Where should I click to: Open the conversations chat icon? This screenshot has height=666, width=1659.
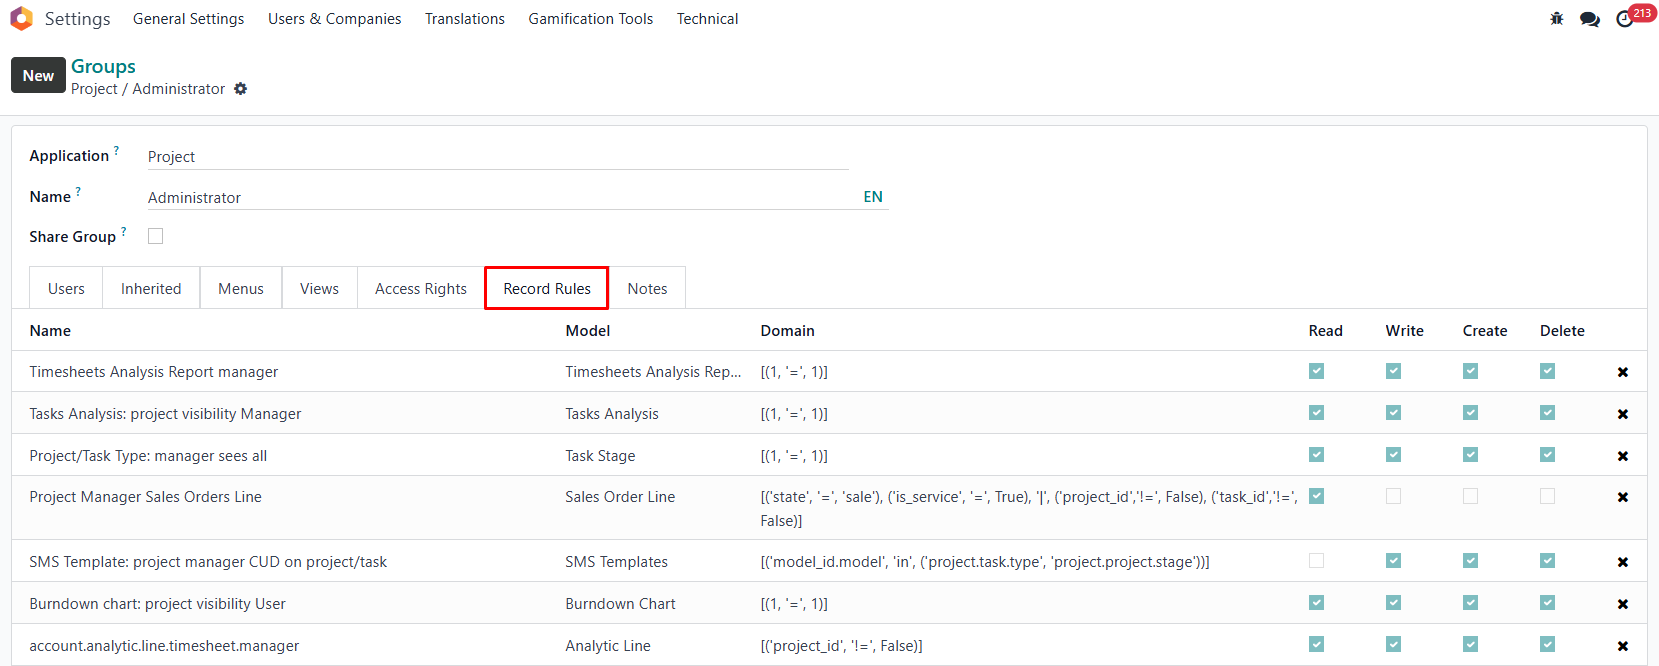pyautogui.click(x=1589, y=19)
